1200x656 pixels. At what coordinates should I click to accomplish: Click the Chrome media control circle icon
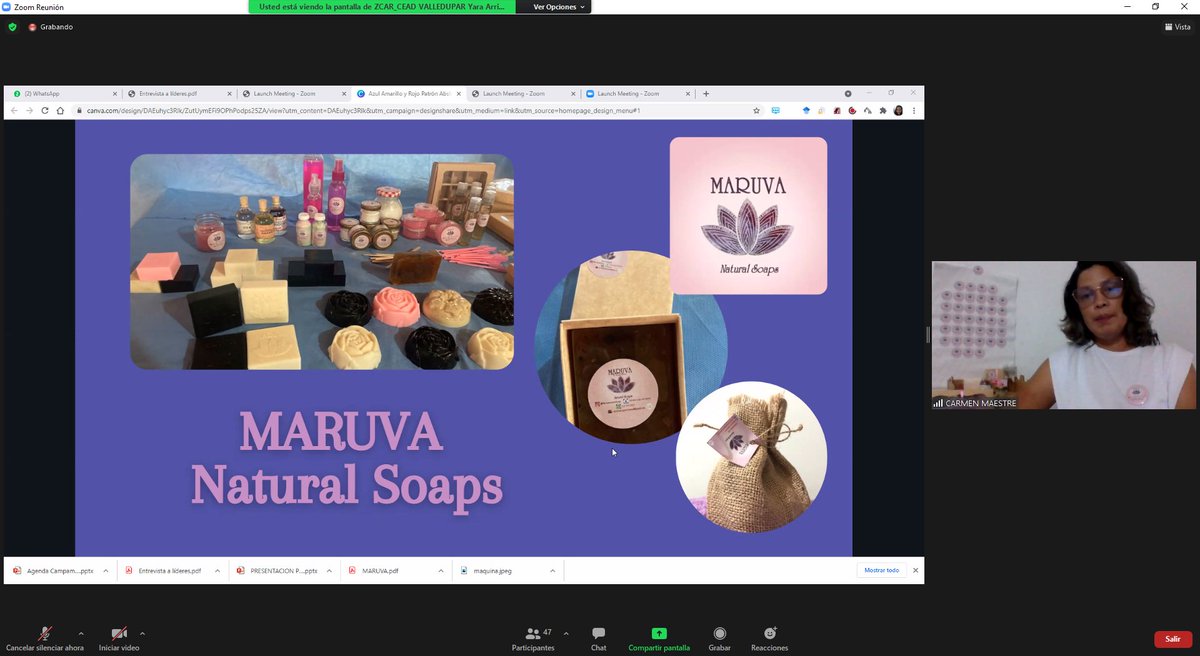pos(848,94)
